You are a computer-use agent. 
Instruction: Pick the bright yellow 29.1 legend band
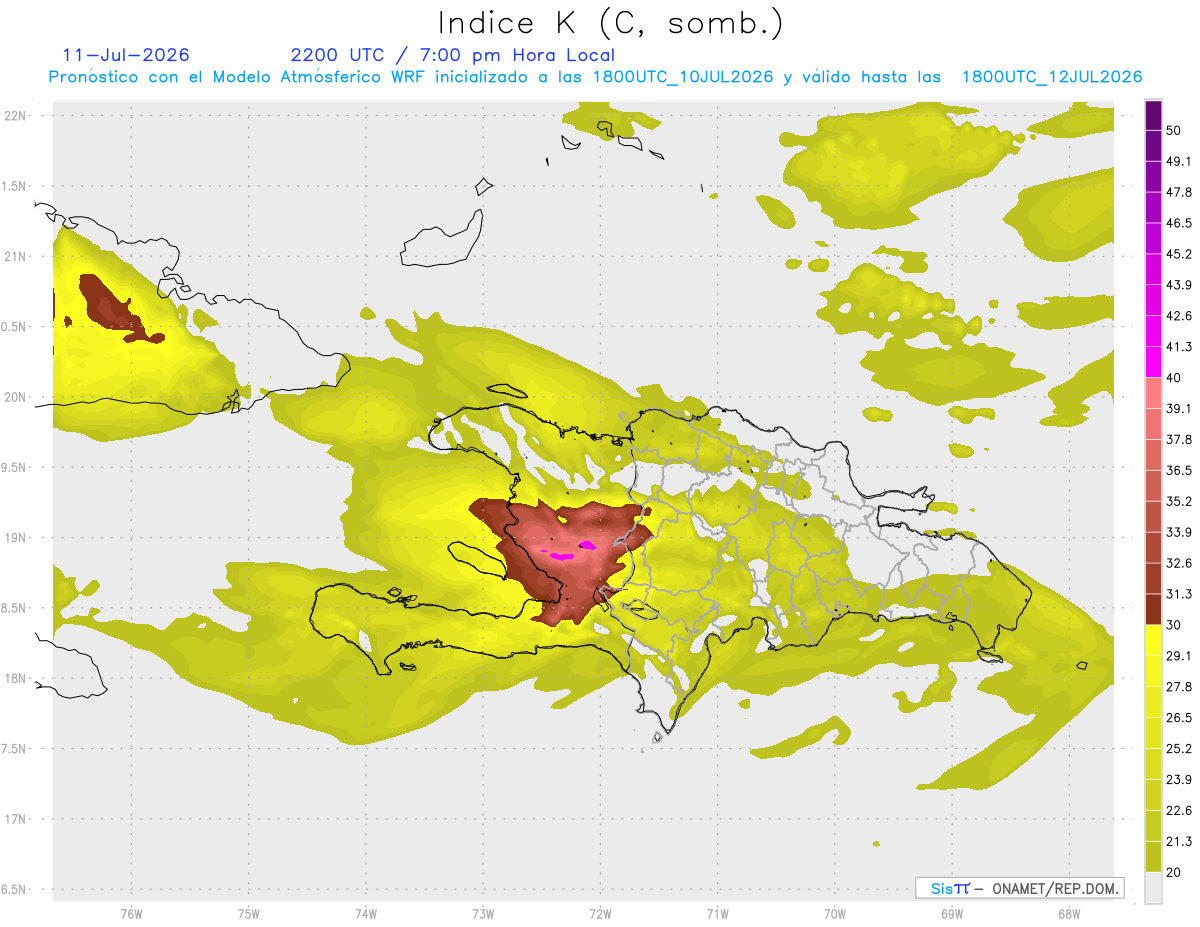point(1153,640)
